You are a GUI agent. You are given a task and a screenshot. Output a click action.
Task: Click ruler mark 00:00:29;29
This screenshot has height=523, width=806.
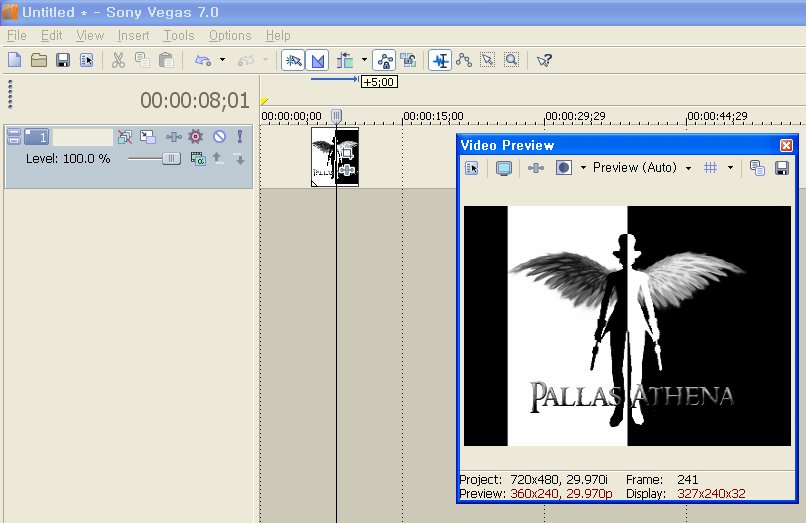(575, 116)
